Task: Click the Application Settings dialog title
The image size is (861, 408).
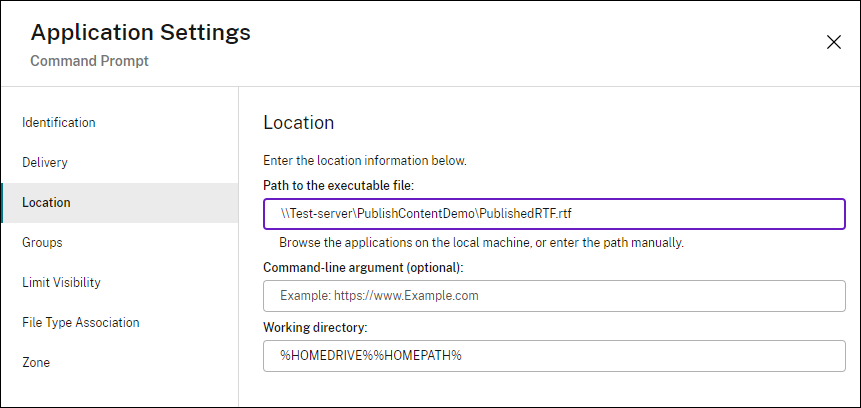Action: (x=140, y=32)
